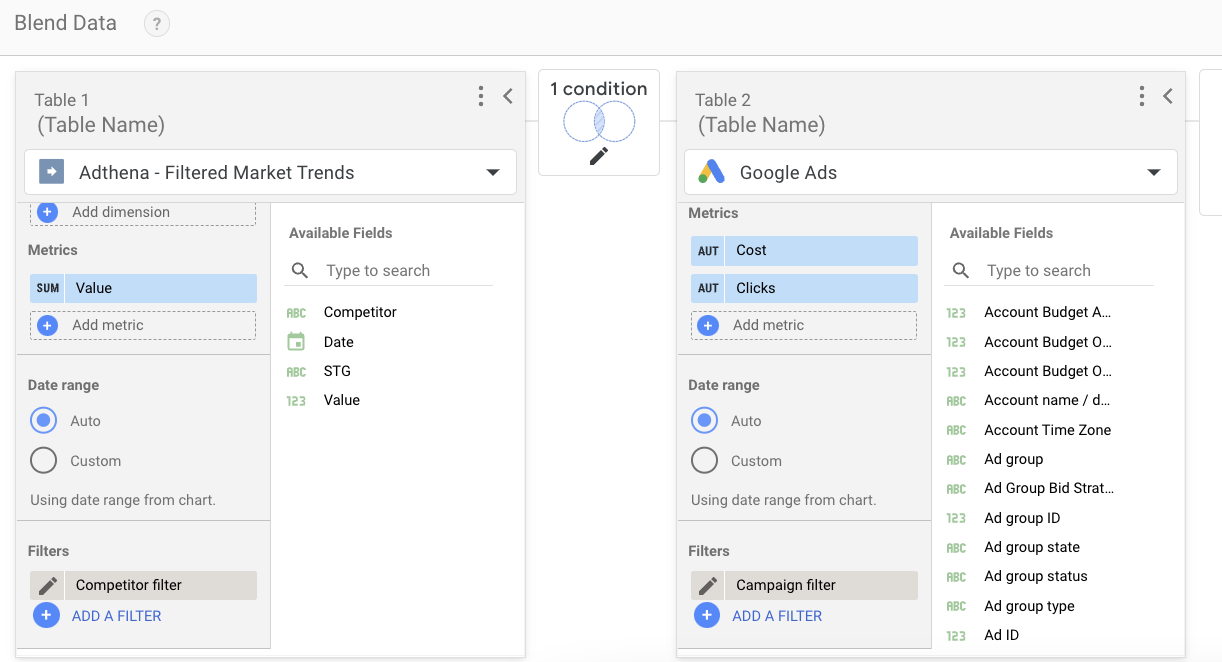Click 123 type icon beside Ad ID
Image resolution: width=1222 pixels, height=662 pixels.
click(x=956, y=635)
